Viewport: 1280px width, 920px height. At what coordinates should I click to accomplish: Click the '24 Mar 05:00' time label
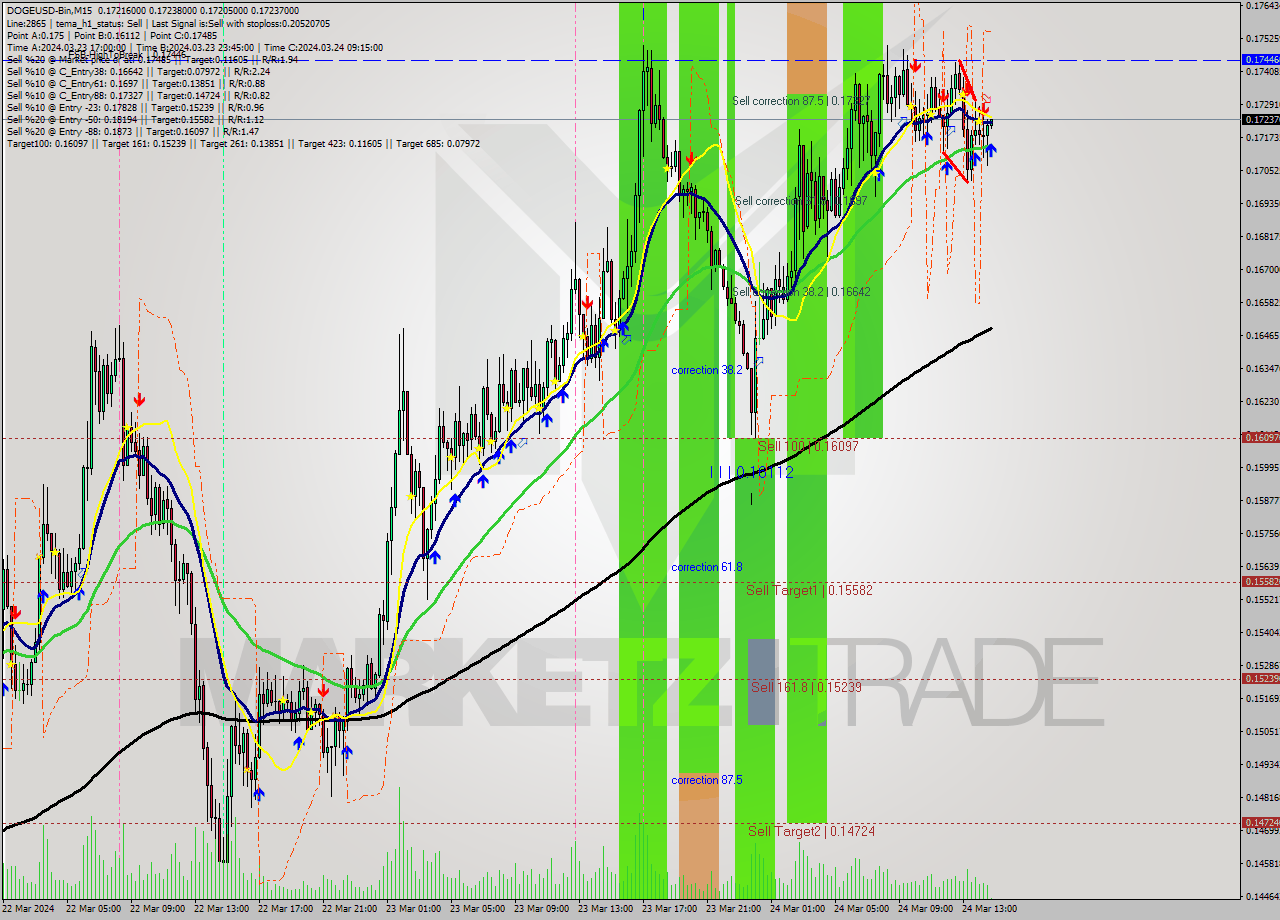pos(862,909)
